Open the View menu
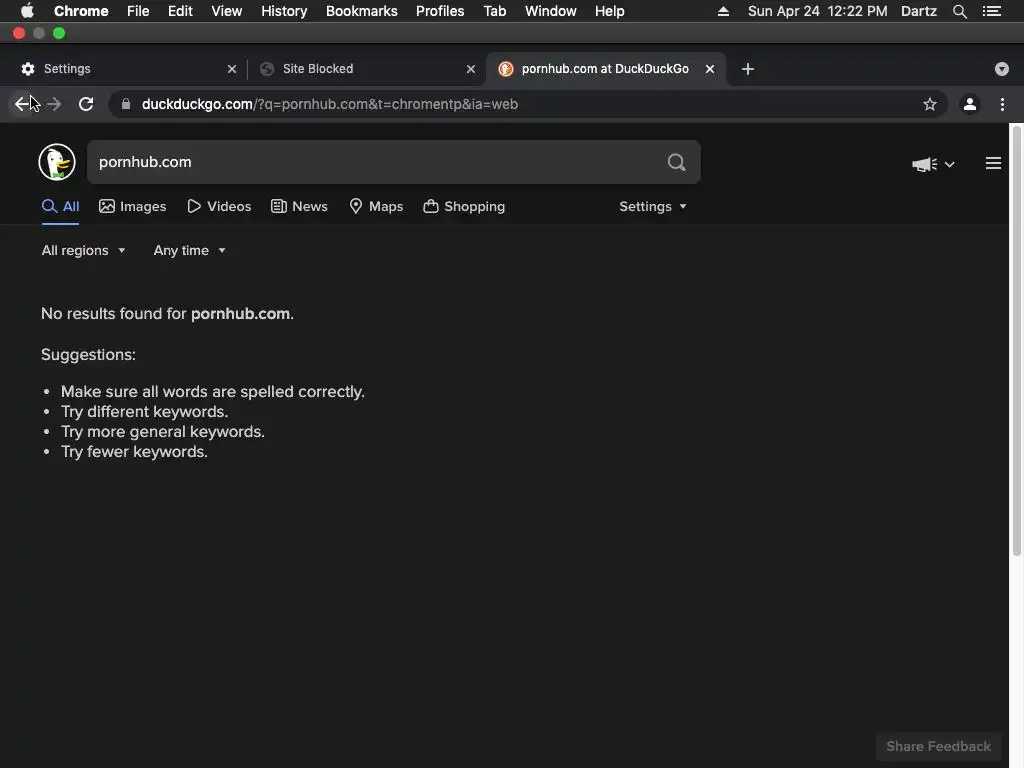This screenshot has height=768, width=1024. click(227, 11)
